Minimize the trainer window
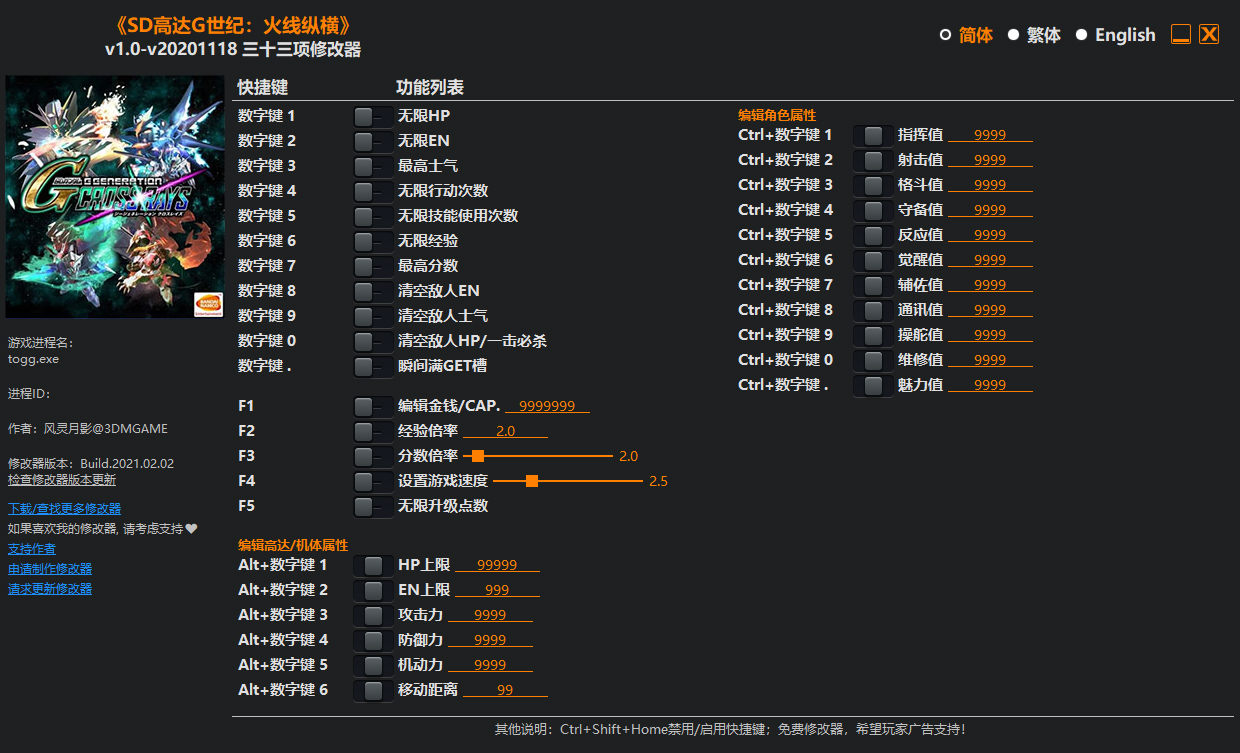The image size is (1240, 753). tap(1181, 34)
